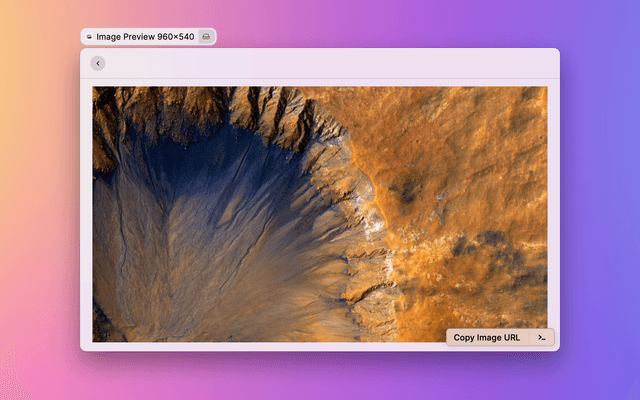Click the app icon in the window title pill
The image size is (640, 400).
tap(90, 36)
